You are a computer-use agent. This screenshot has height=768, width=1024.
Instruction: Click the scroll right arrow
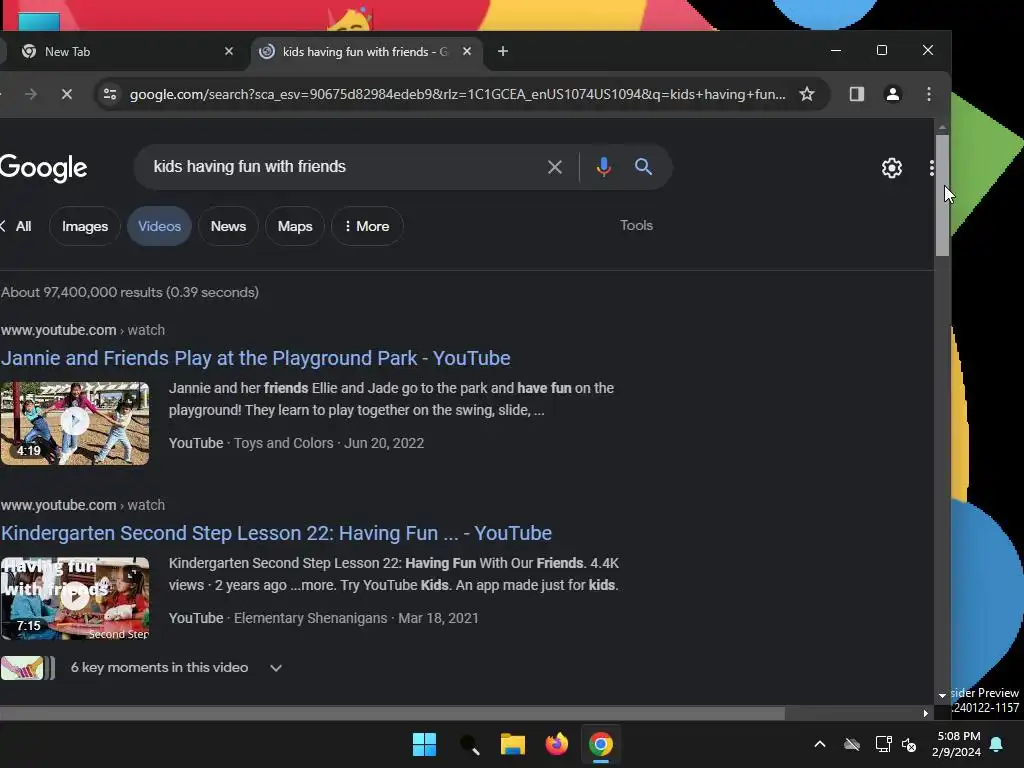[925, 714]
